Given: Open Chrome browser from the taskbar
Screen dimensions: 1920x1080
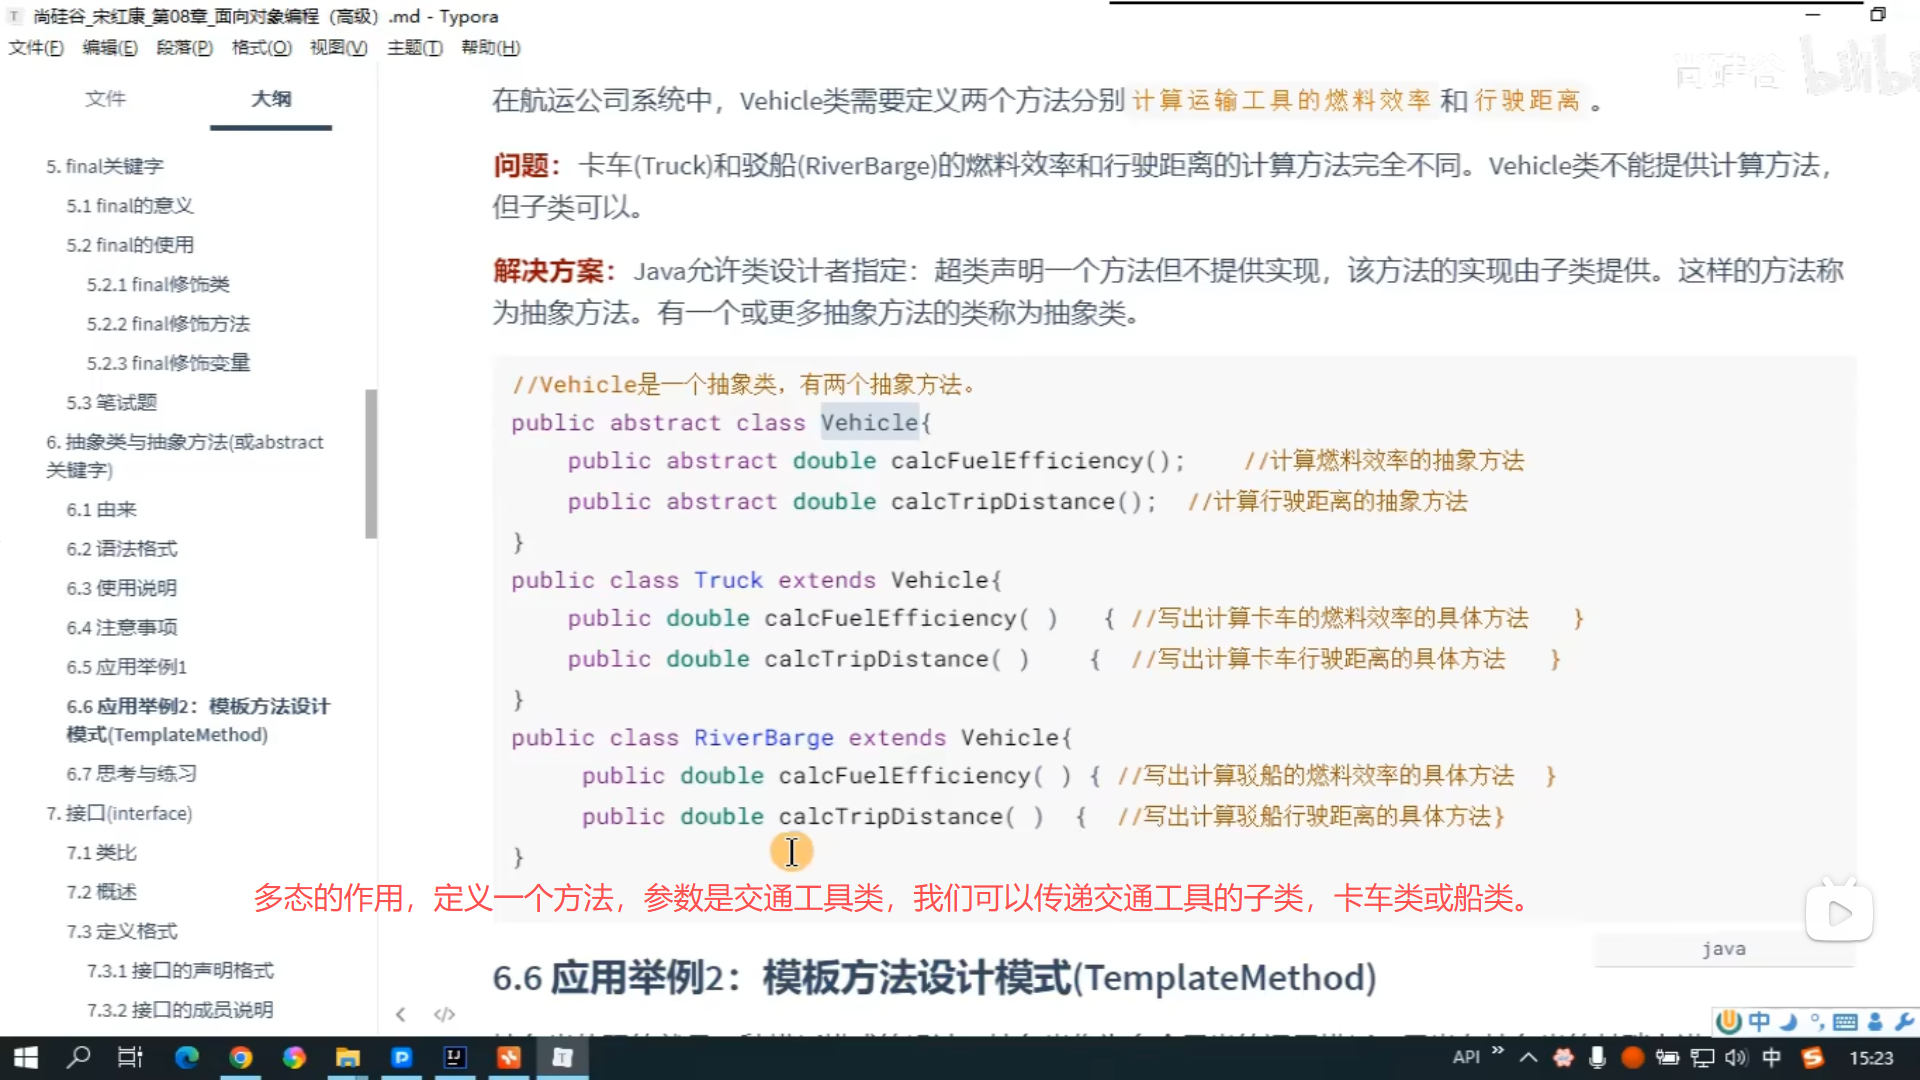Looking at the screenshot, I should point(240,1057).
